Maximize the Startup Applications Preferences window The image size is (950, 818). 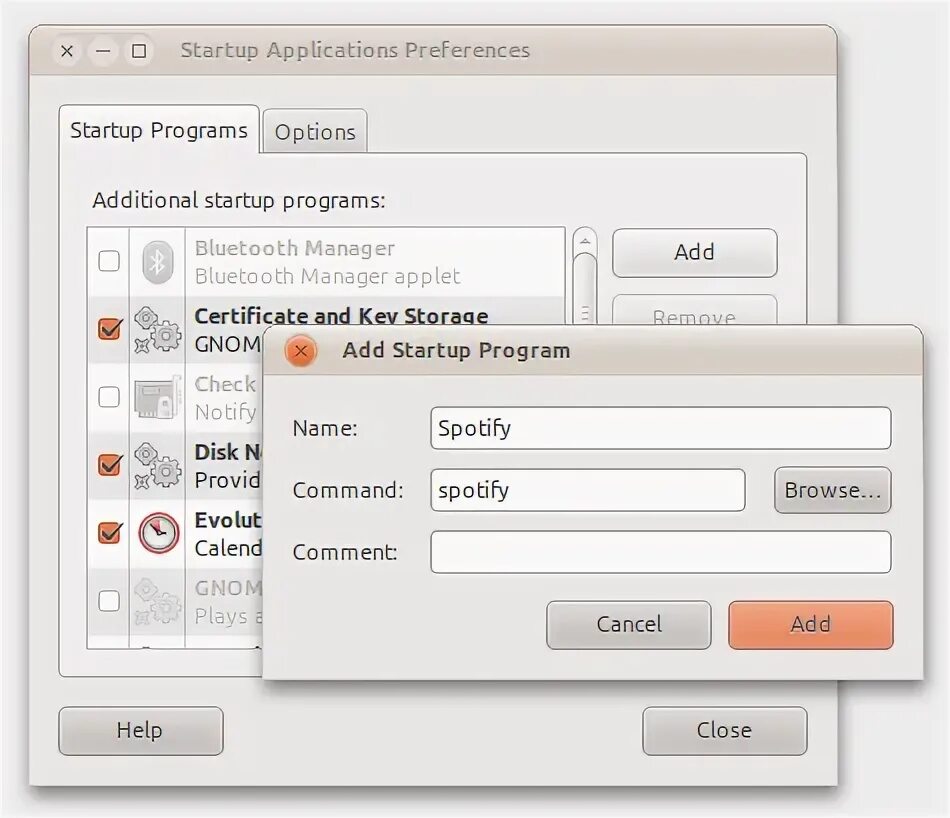click(x=139, y=51)
